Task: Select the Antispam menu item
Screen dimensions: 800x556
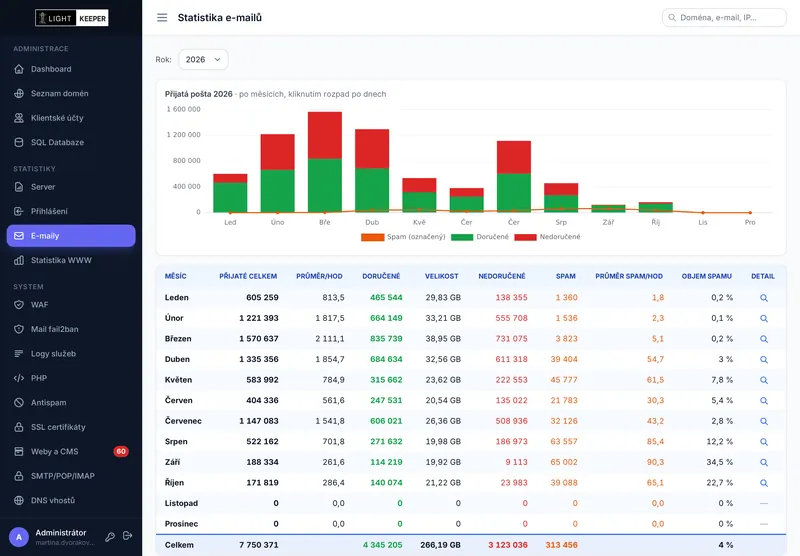Action: 71,402
